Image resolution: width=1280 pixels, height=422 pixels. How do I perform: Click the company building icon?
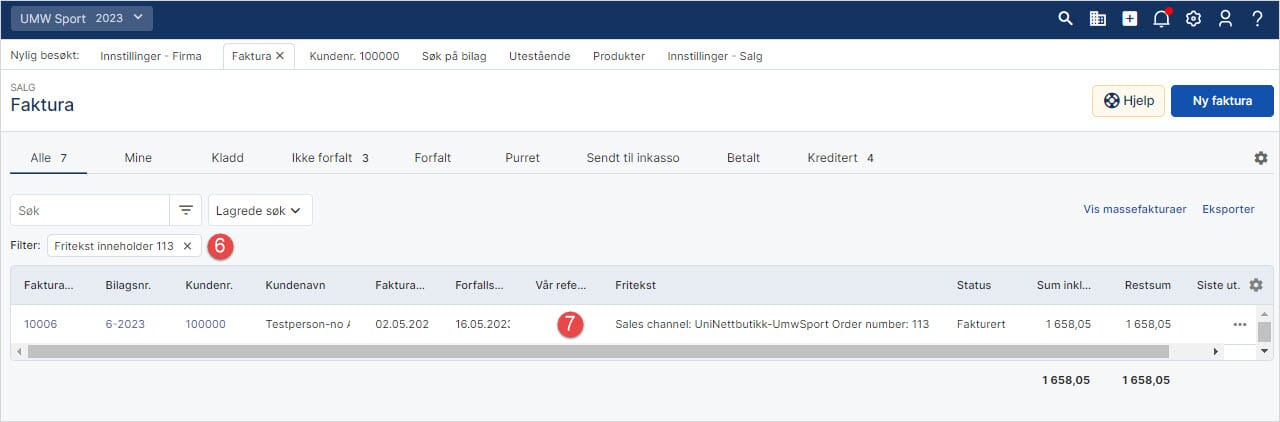pyautogui.click(x=1097, y=18)
